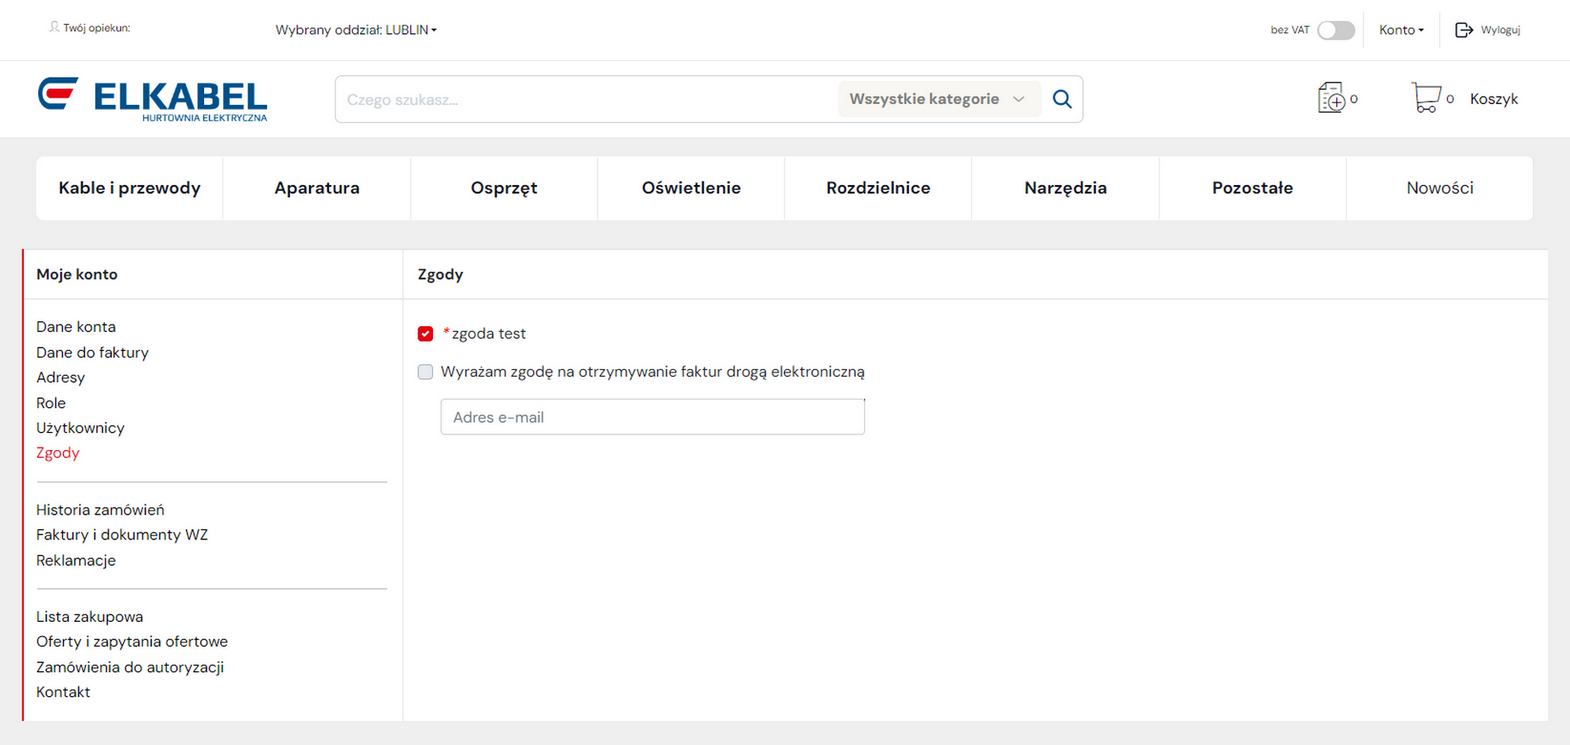Expand the Konto dropdown menu
Viewport: 1570px width, 745px height.
click(x=1401, y=30)
